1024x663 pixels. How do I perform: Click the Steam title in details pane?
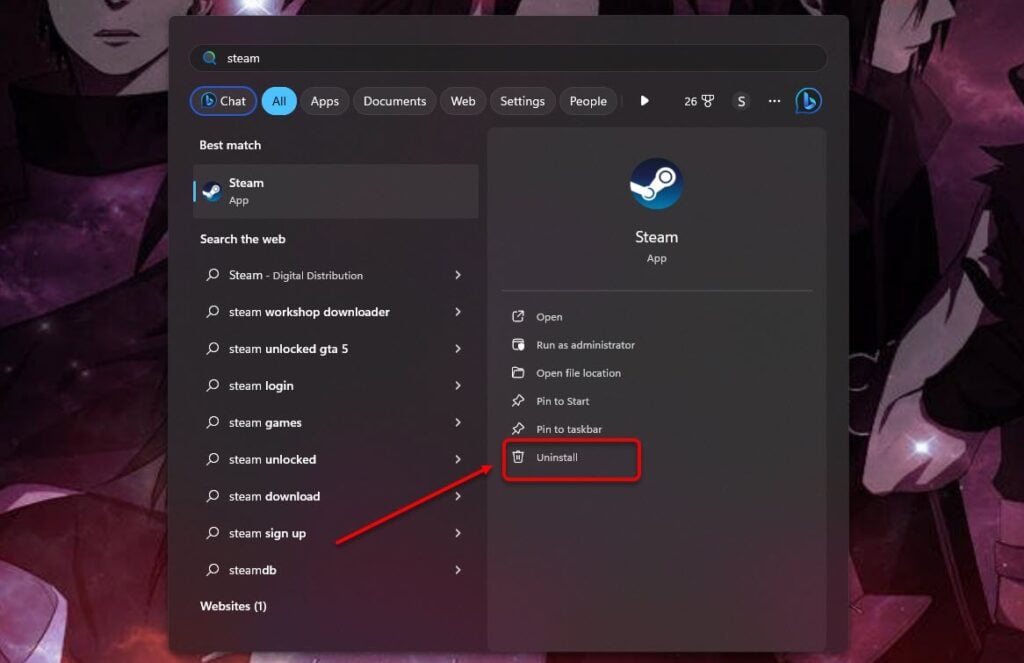tap(656, 237)
